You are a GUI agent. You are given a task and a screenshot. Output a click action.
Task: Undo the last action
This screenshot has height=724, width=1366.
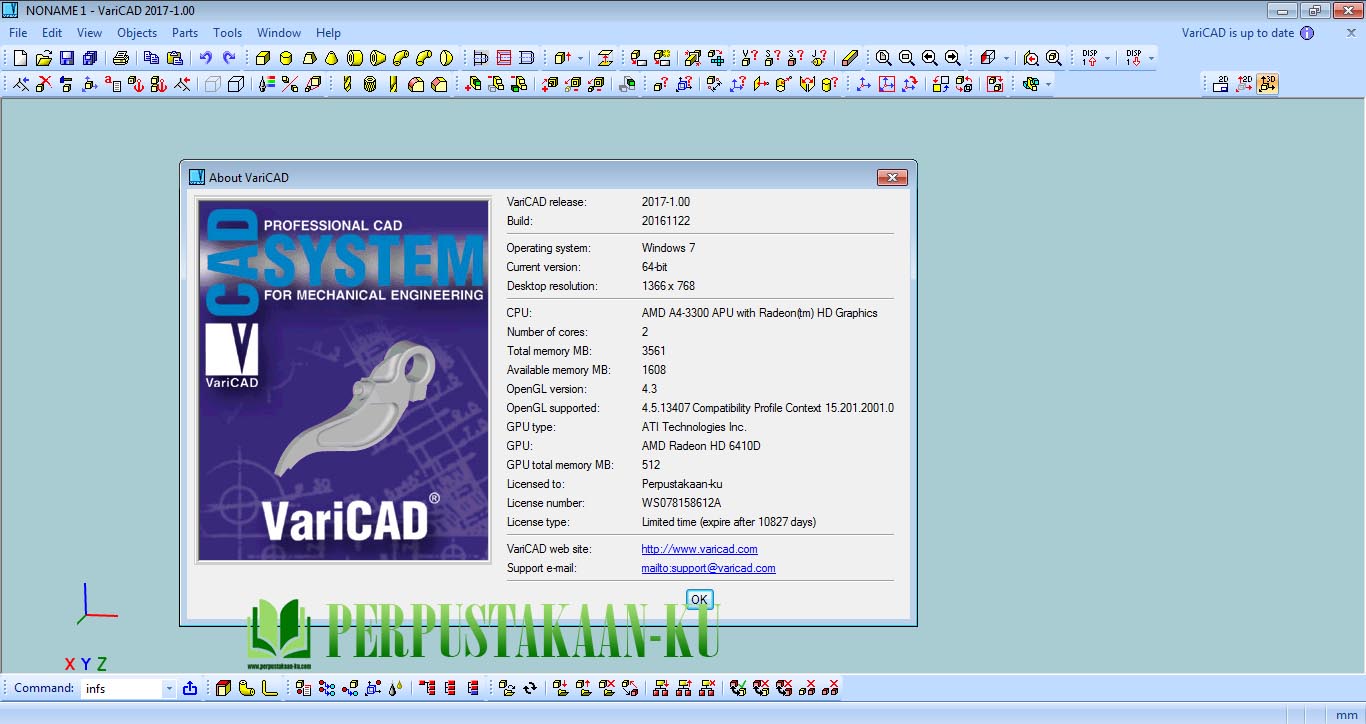pos(204,58)
